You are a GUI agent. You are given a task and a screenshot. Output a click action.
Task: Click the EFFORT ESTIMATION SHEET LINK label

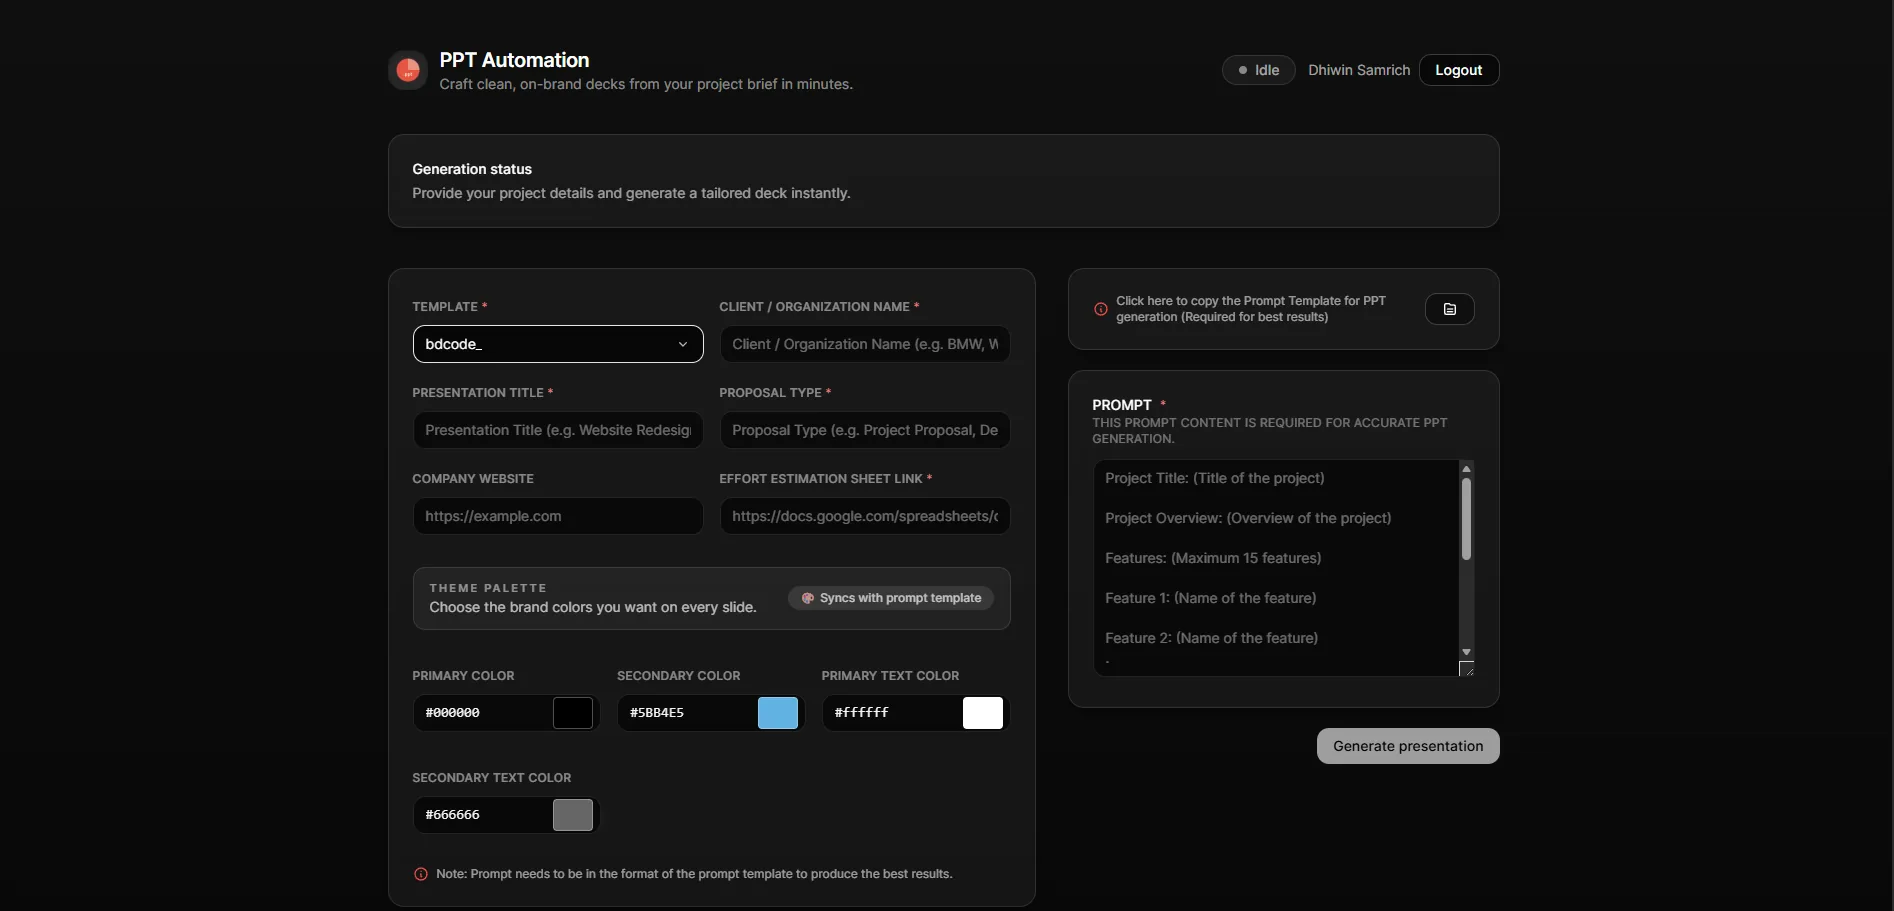tap(821, 479)
